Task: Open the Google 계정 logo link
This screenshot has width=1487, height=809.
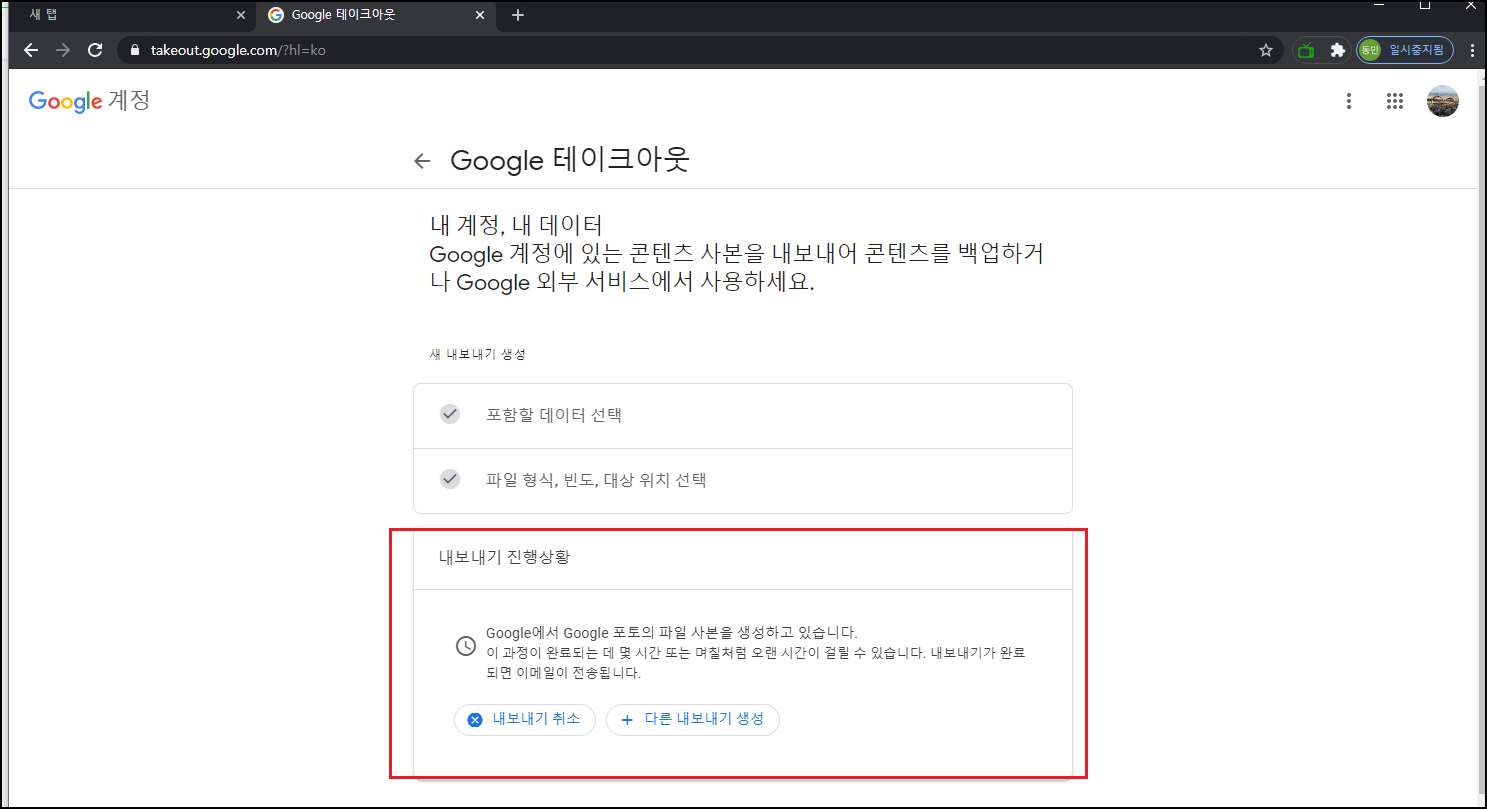Action: [89, 101]
